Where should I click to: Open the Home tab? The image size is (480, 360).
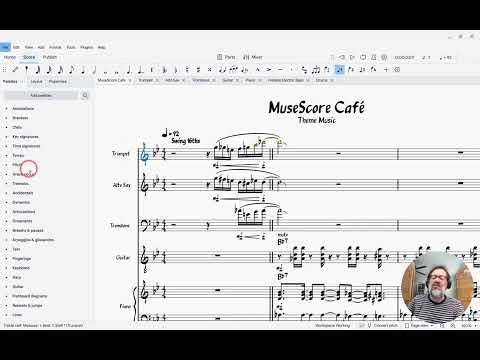[x=10, y=57]
